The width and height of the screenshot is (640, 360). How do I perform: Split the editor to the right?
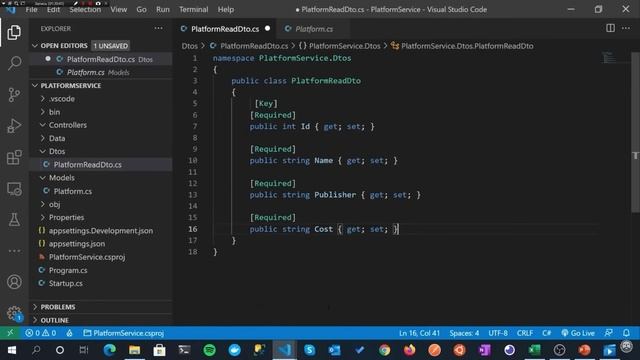pyautogui.click(x=610, y=28)
